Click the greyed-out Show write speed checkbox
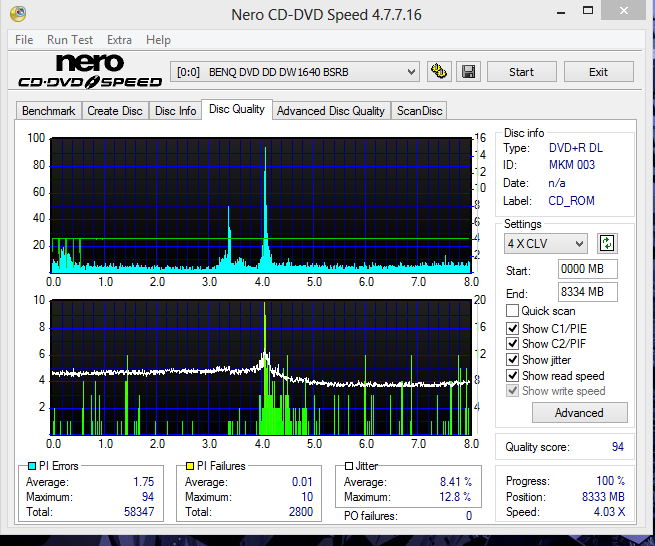The image size is (655, 546). coord(513,391)
